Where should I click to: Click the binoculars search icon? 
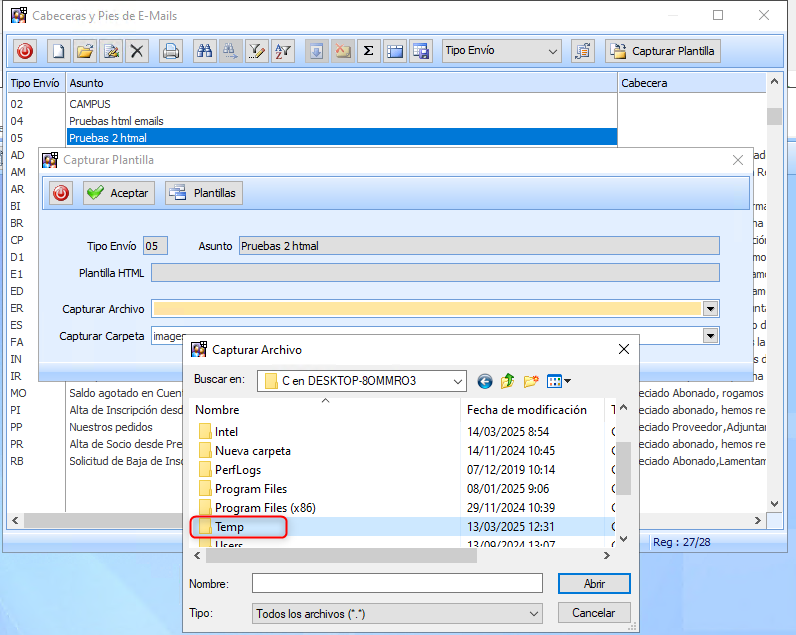pos(204,51)
